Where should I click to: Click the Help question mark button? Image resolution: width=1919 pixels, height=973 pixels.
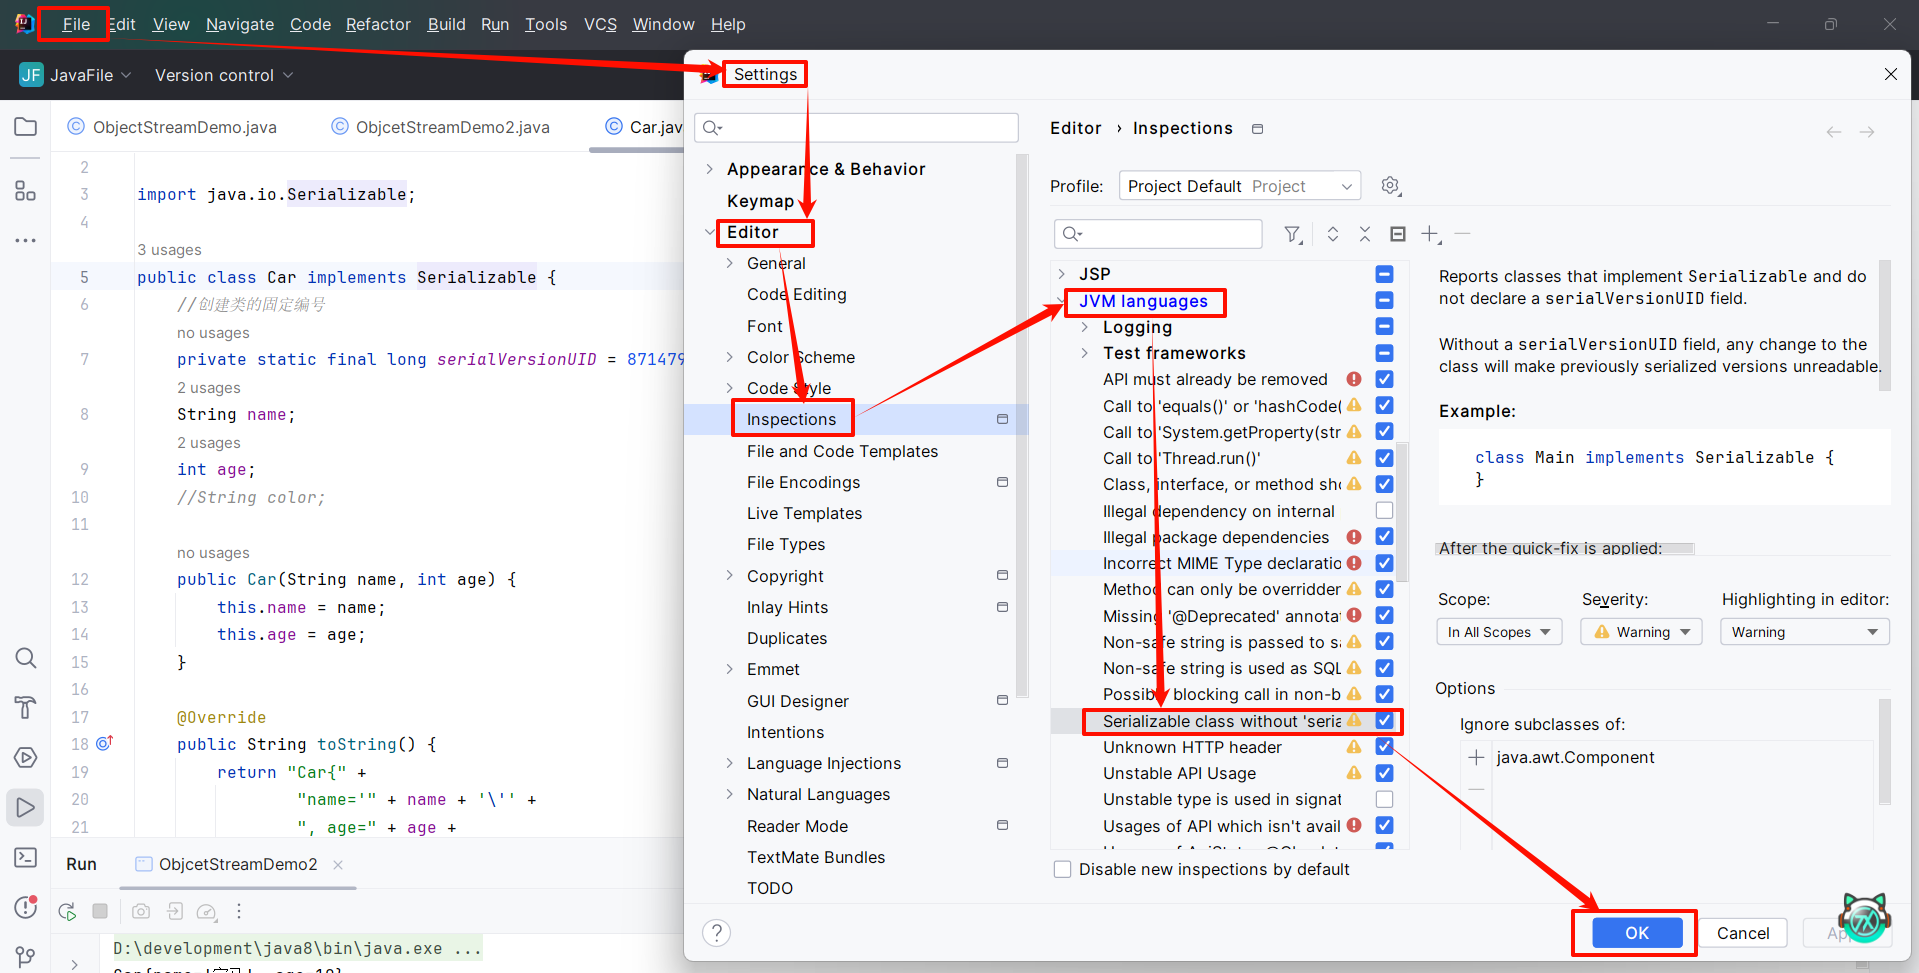click(716, 933)
